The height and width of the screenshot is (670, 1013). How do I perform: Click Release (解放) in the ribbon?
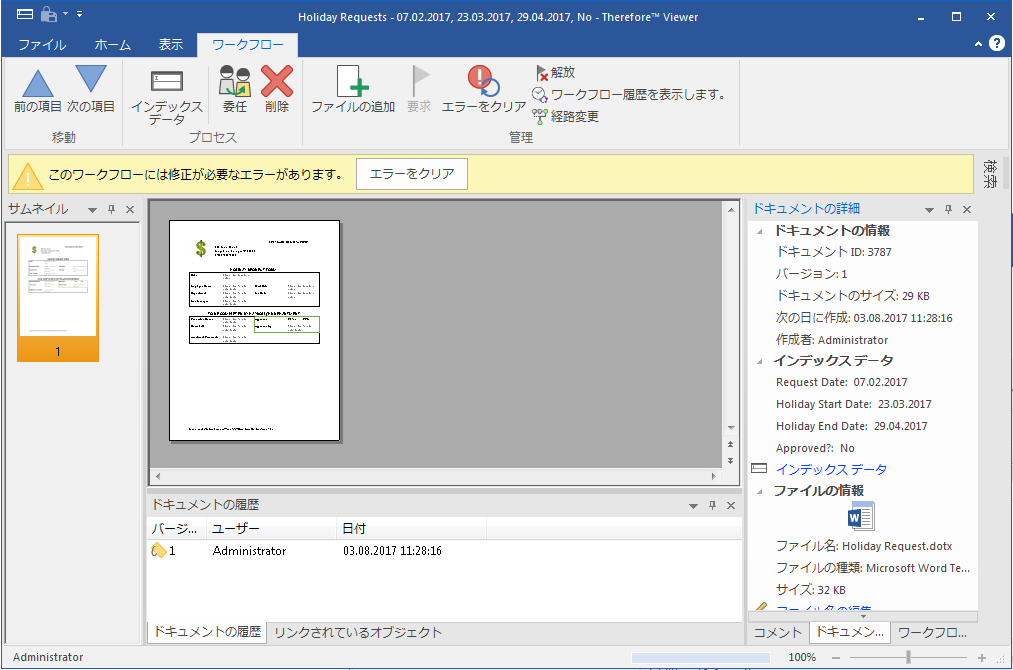pyautogui.click(x=555, y=72)
